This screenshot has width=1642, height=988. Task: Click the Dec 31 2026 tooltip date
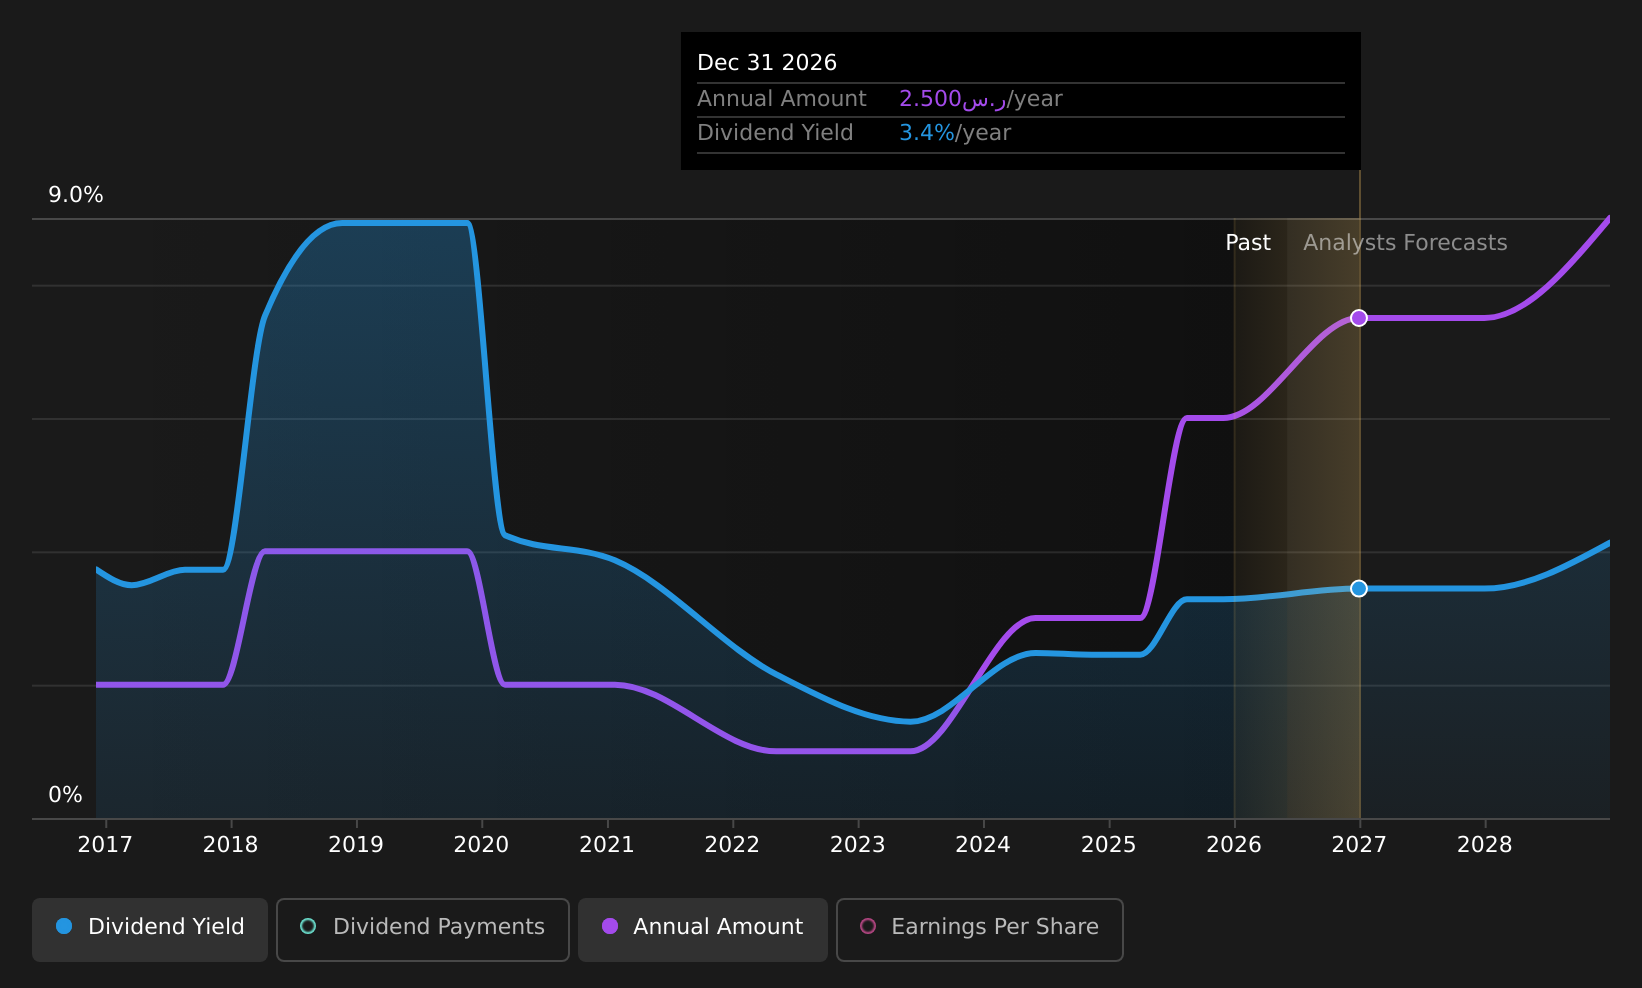click(x=767, y=63)
